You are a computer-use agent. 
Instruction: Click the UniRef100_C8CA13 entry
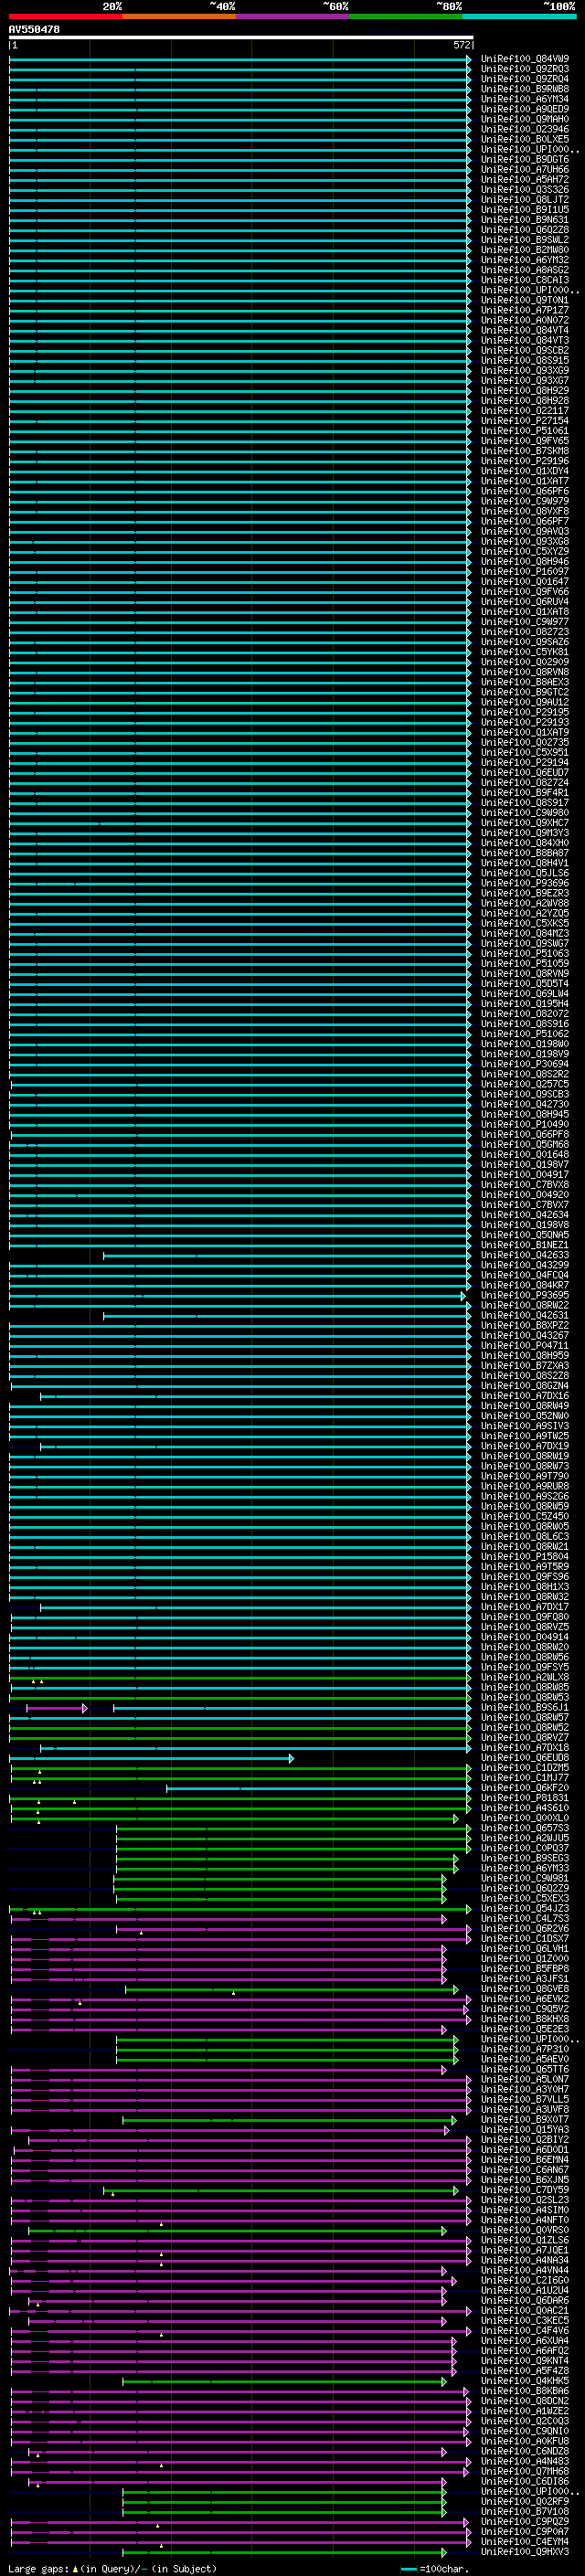(525, 280)
